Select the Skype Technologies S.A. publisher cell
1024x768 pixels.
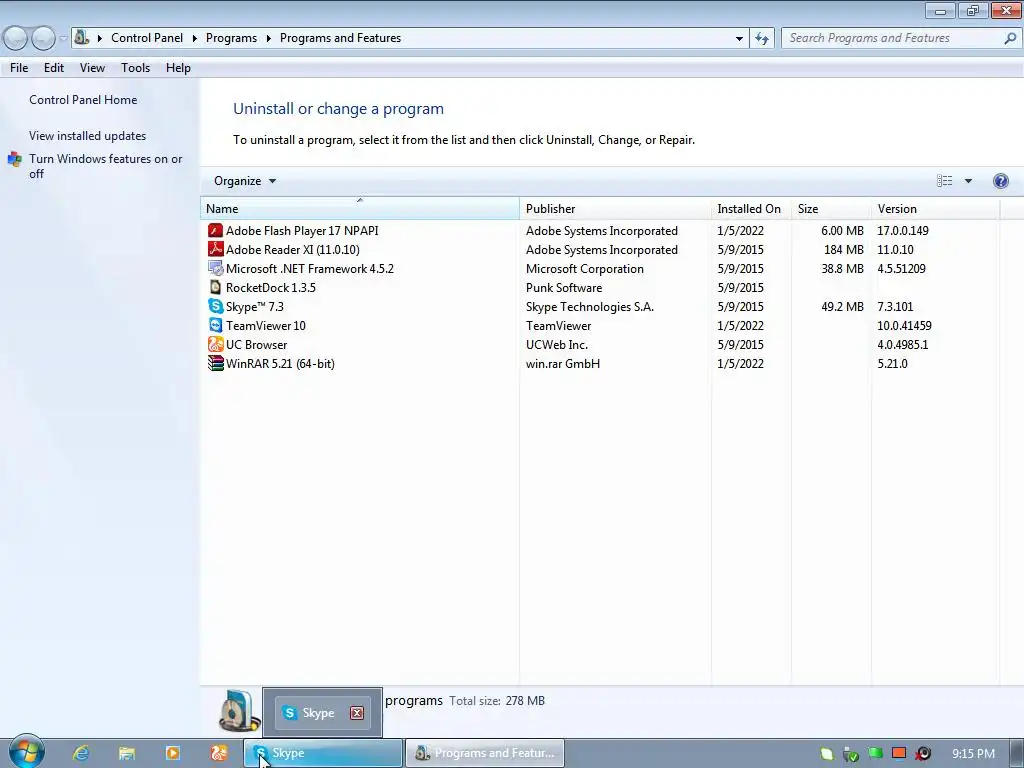pos(590,306)
